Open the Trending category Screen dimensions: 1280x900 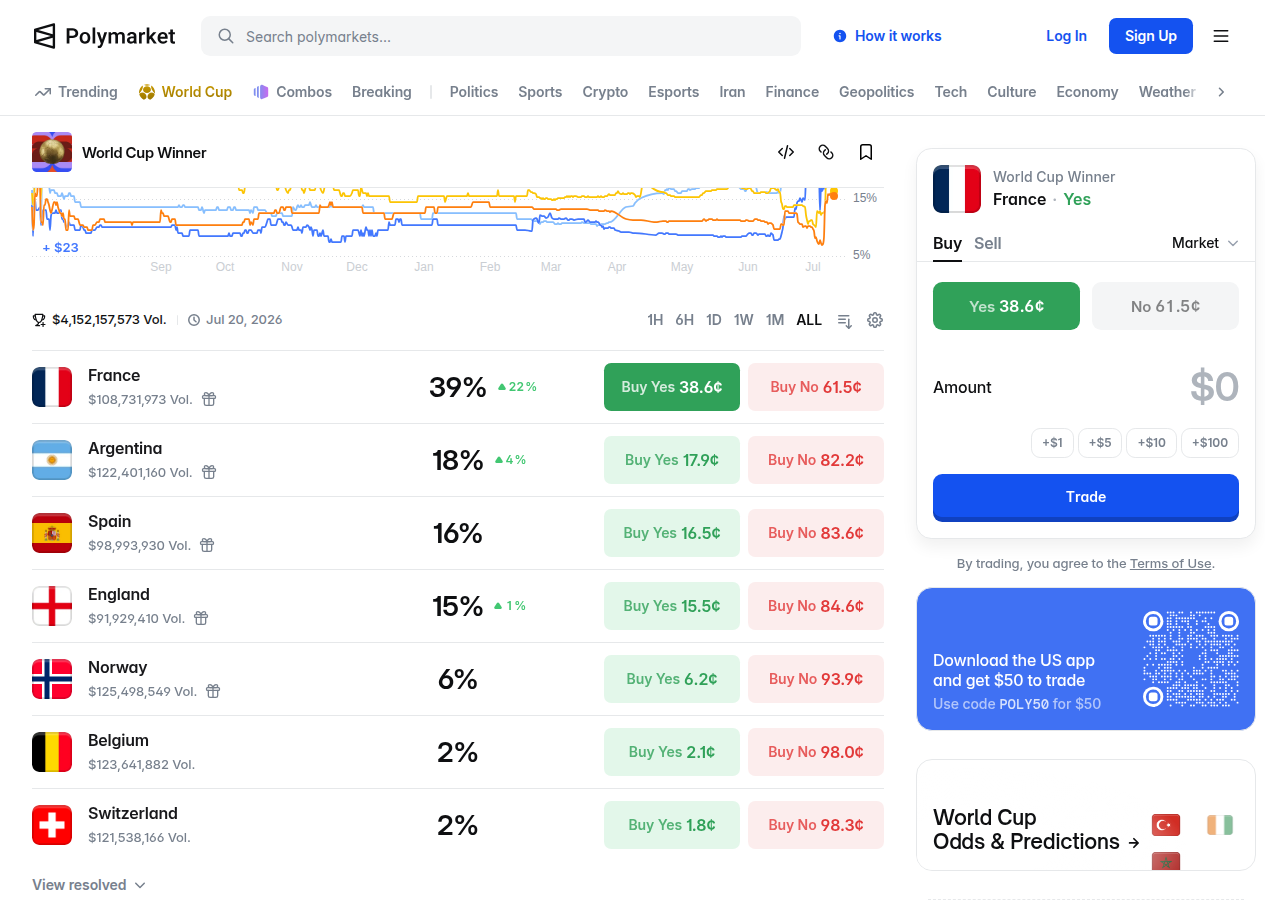click(76, 92)
